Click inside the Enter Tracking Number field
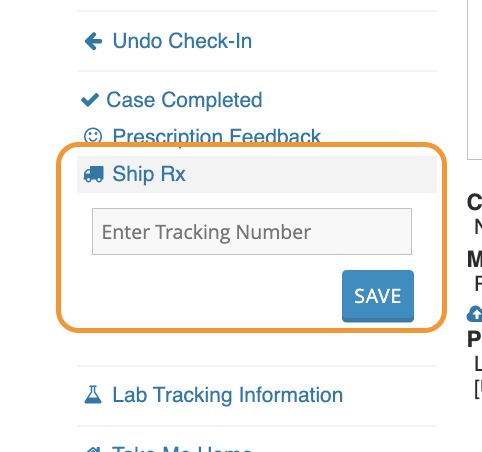Image resolution: width=482 pixels, height=452 pixels. pos(252,232)
